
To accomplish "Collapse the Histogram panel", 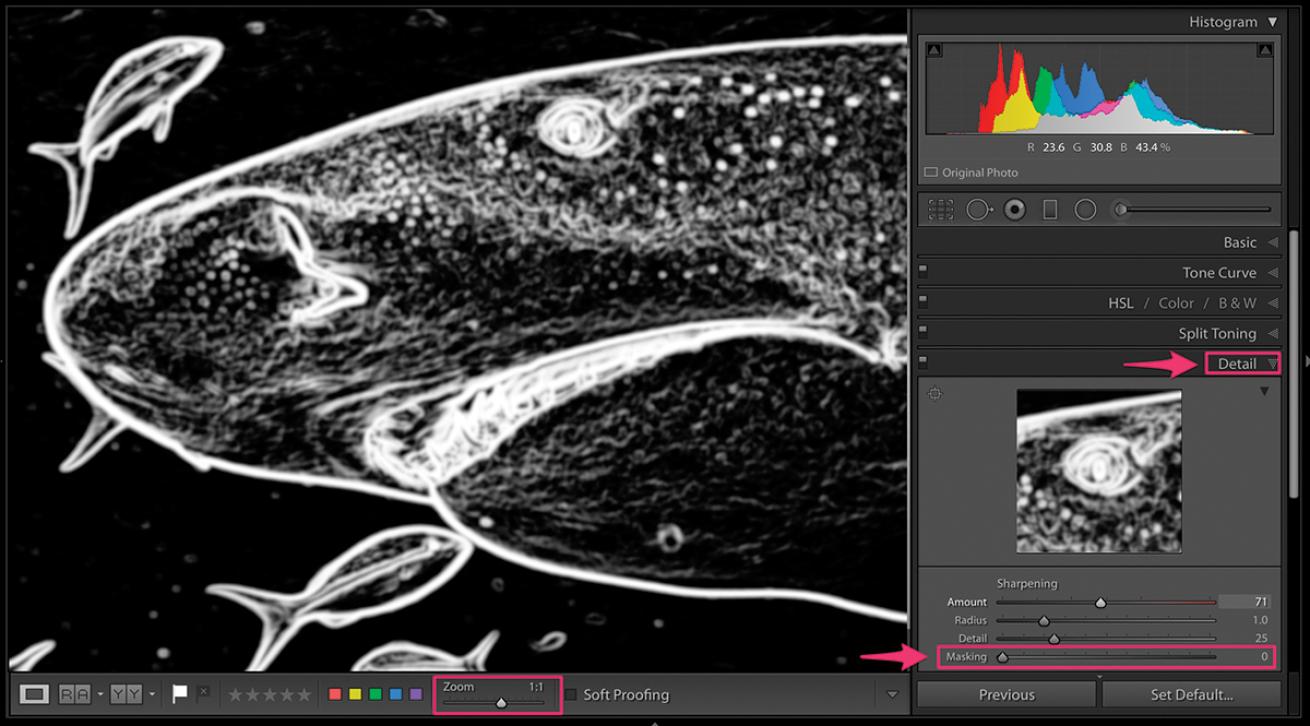I will click(1272, 21).
